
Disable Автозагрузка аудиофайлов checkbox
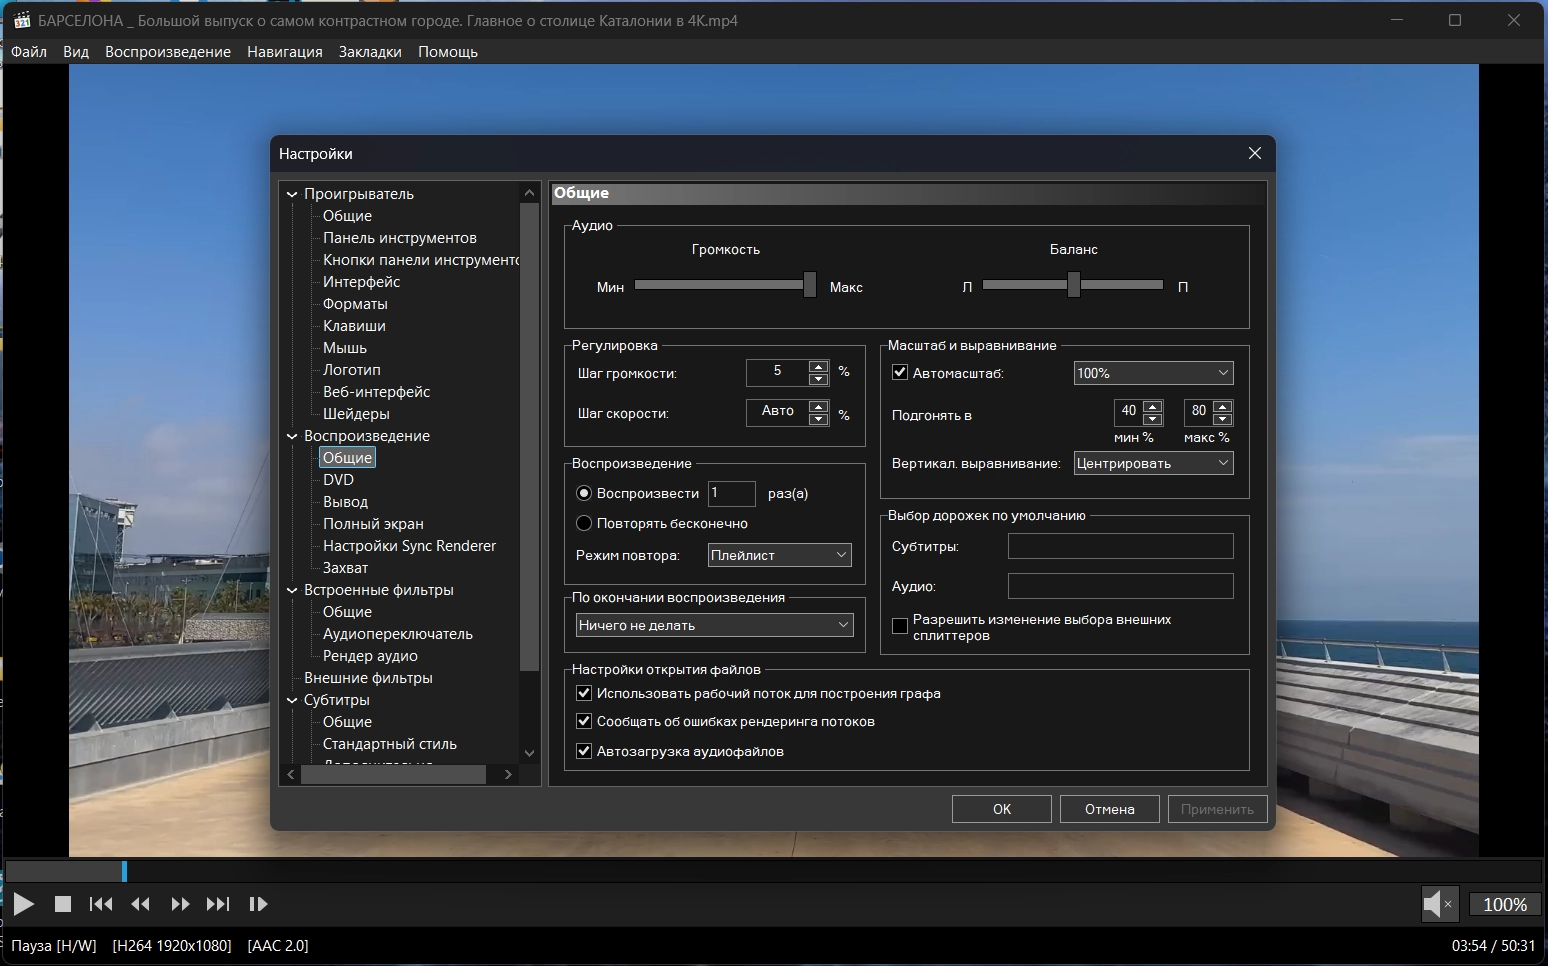point(585,751)
